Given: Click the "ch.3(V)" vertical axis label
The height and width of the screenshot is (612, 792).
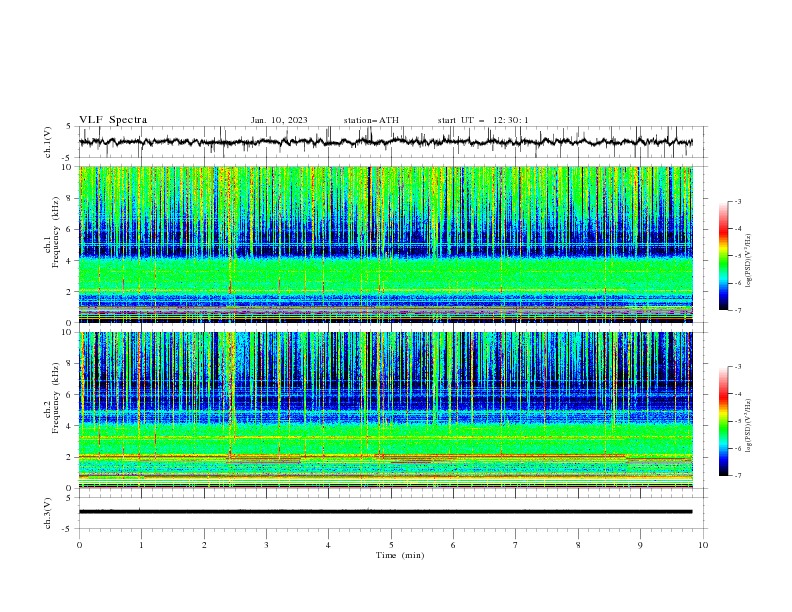Looking at the screenshot, I should click(48, 513).
